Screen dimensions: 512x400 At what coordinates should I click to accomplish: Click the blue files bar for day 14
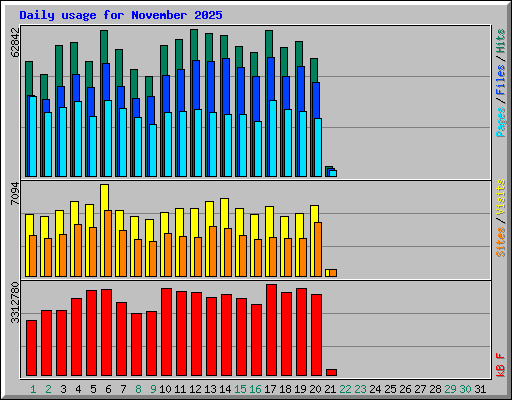[226, 86]
